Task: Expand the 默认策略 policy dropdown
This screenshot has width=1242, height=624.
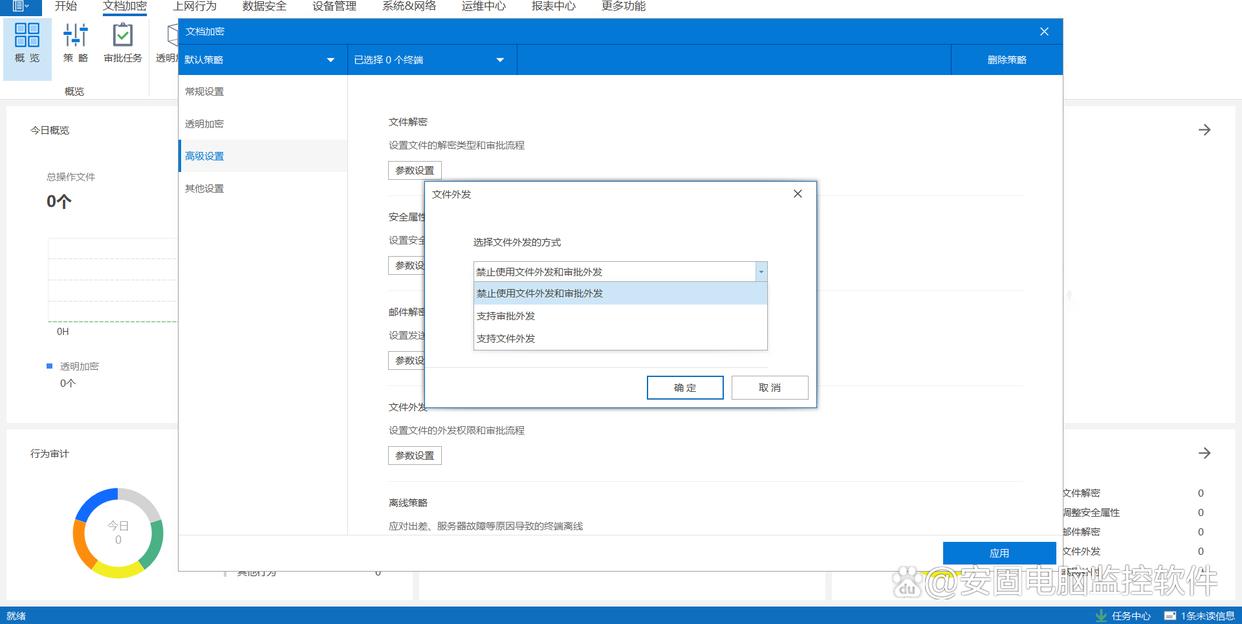Action: click(331, 60)
